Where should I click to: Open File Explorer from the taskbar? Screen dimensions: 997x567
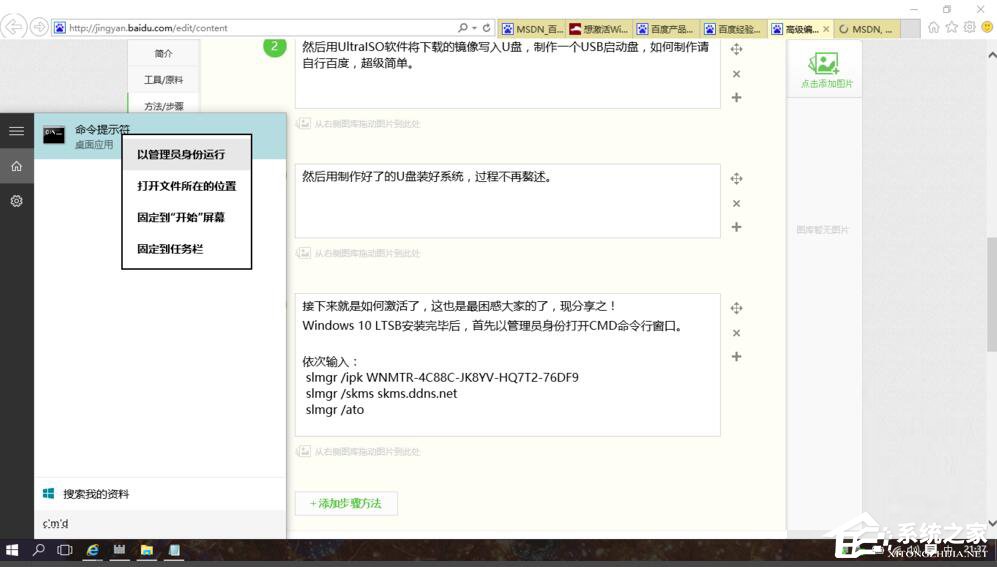coord(146,550)
